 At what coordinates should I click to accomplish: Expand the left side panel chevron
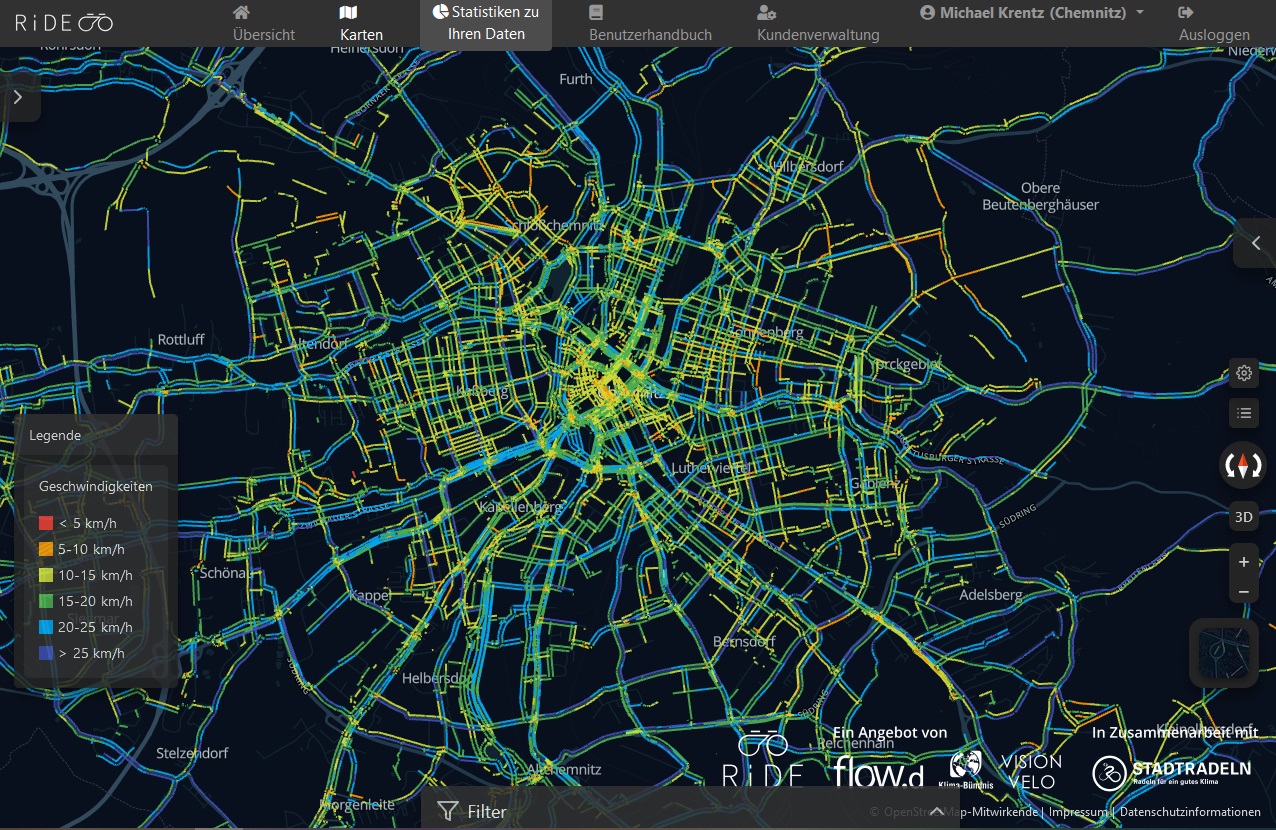(19, 97)
